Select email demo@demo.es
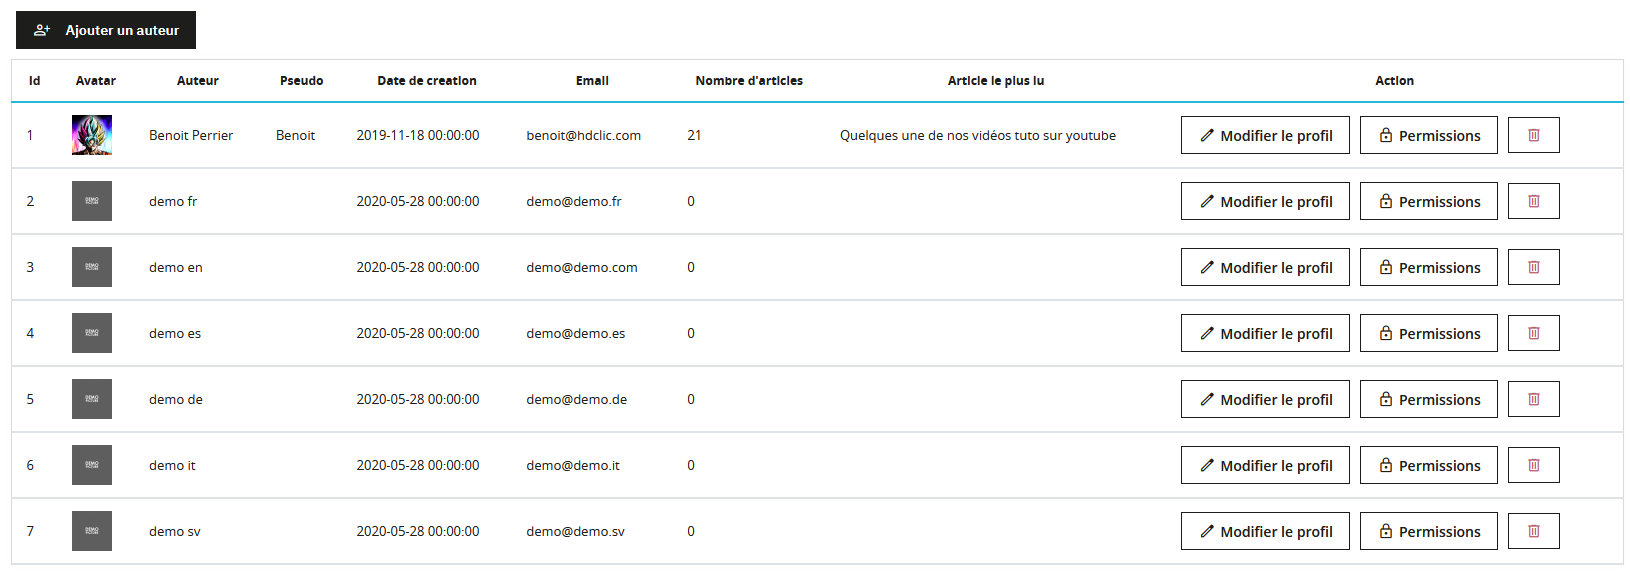This screenshot has height=581, width=1630. [576, 333]
